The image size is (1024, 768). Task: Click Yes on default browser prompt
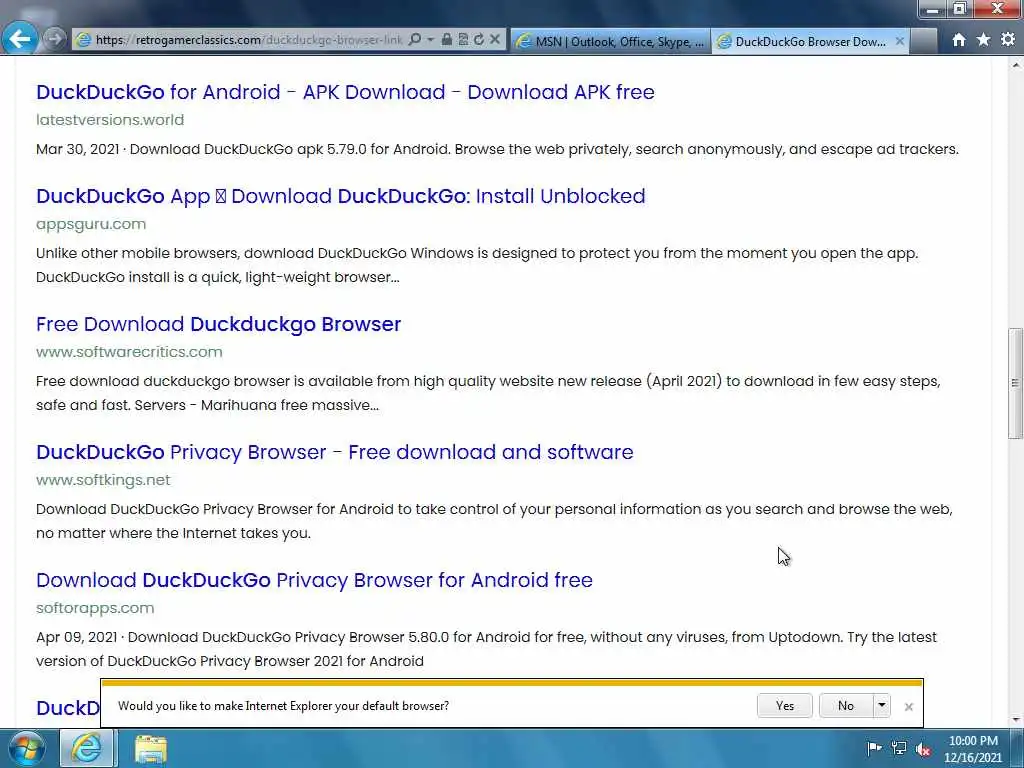785,706
